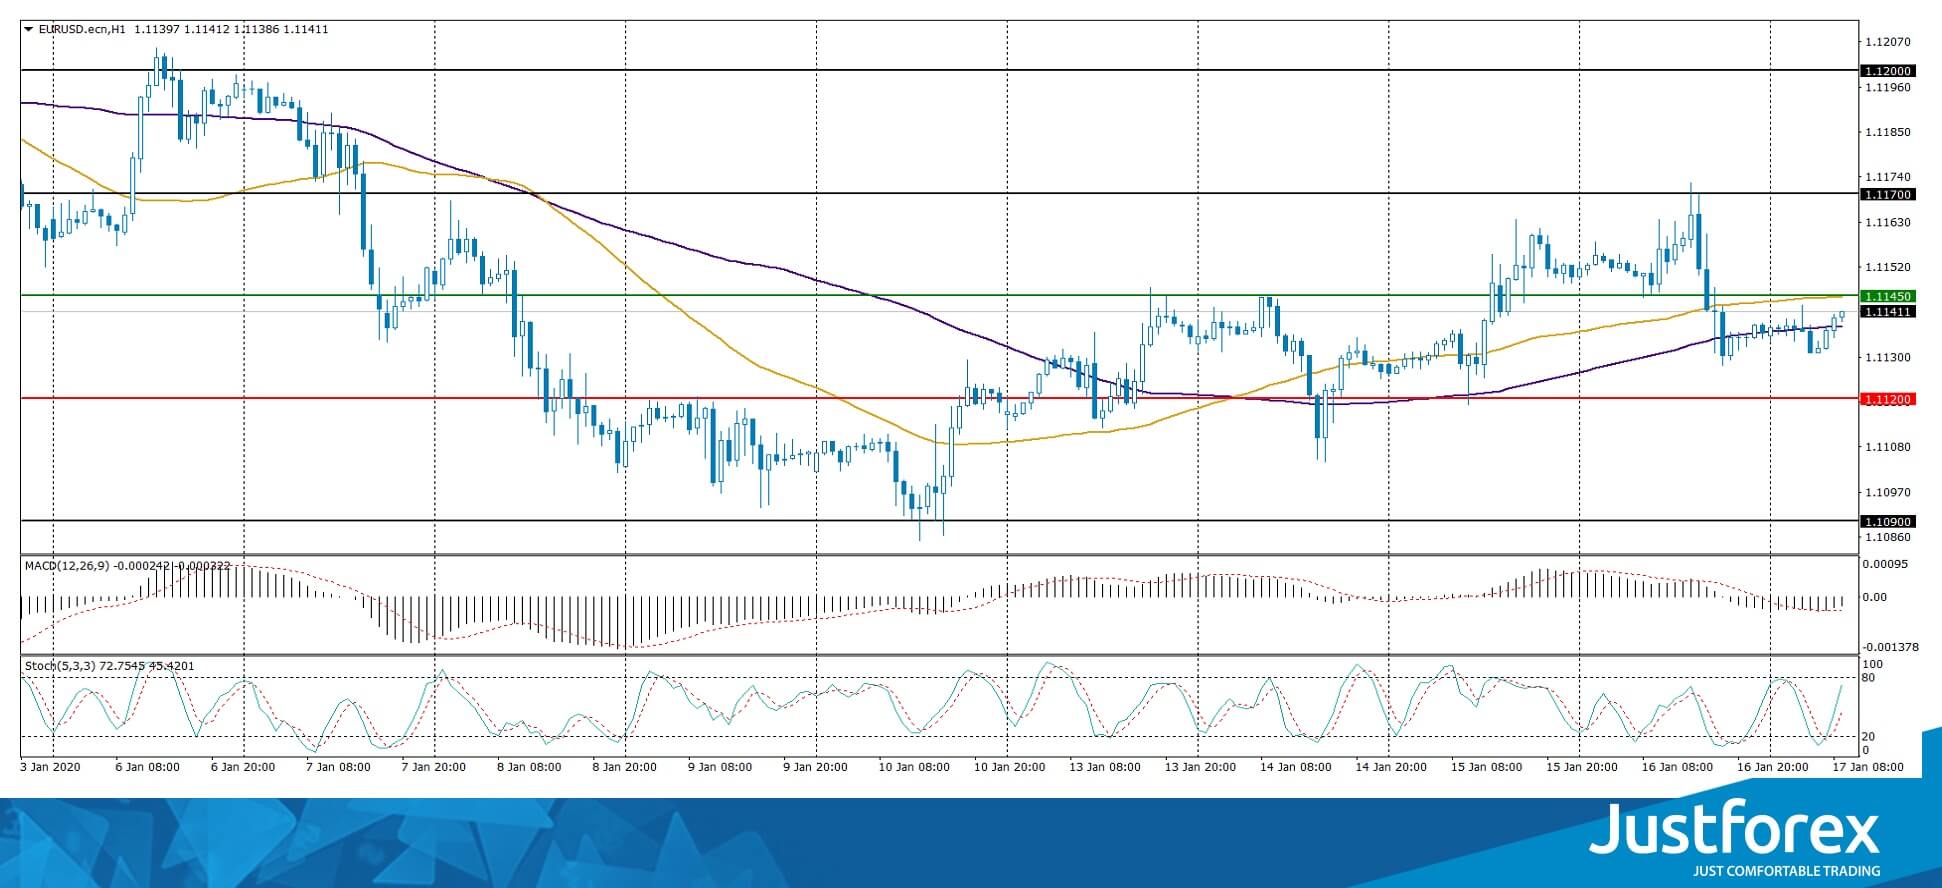Click the 1.10970 price axis label

pyautogui.click(x=1888, y=492)
